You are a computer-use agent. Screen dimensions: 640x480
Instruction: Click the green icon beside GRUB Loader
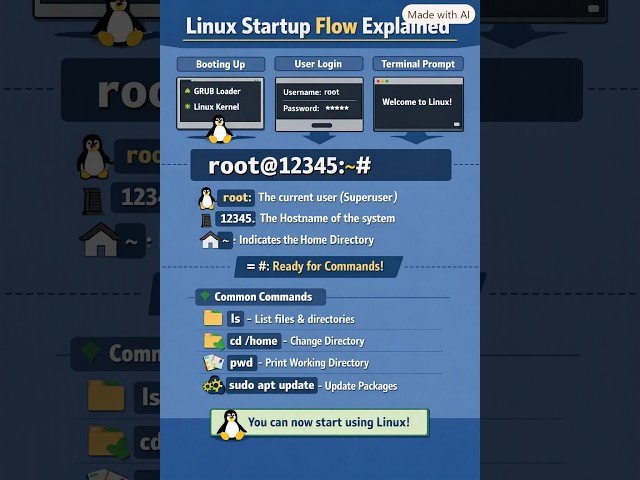pos(187,91)
